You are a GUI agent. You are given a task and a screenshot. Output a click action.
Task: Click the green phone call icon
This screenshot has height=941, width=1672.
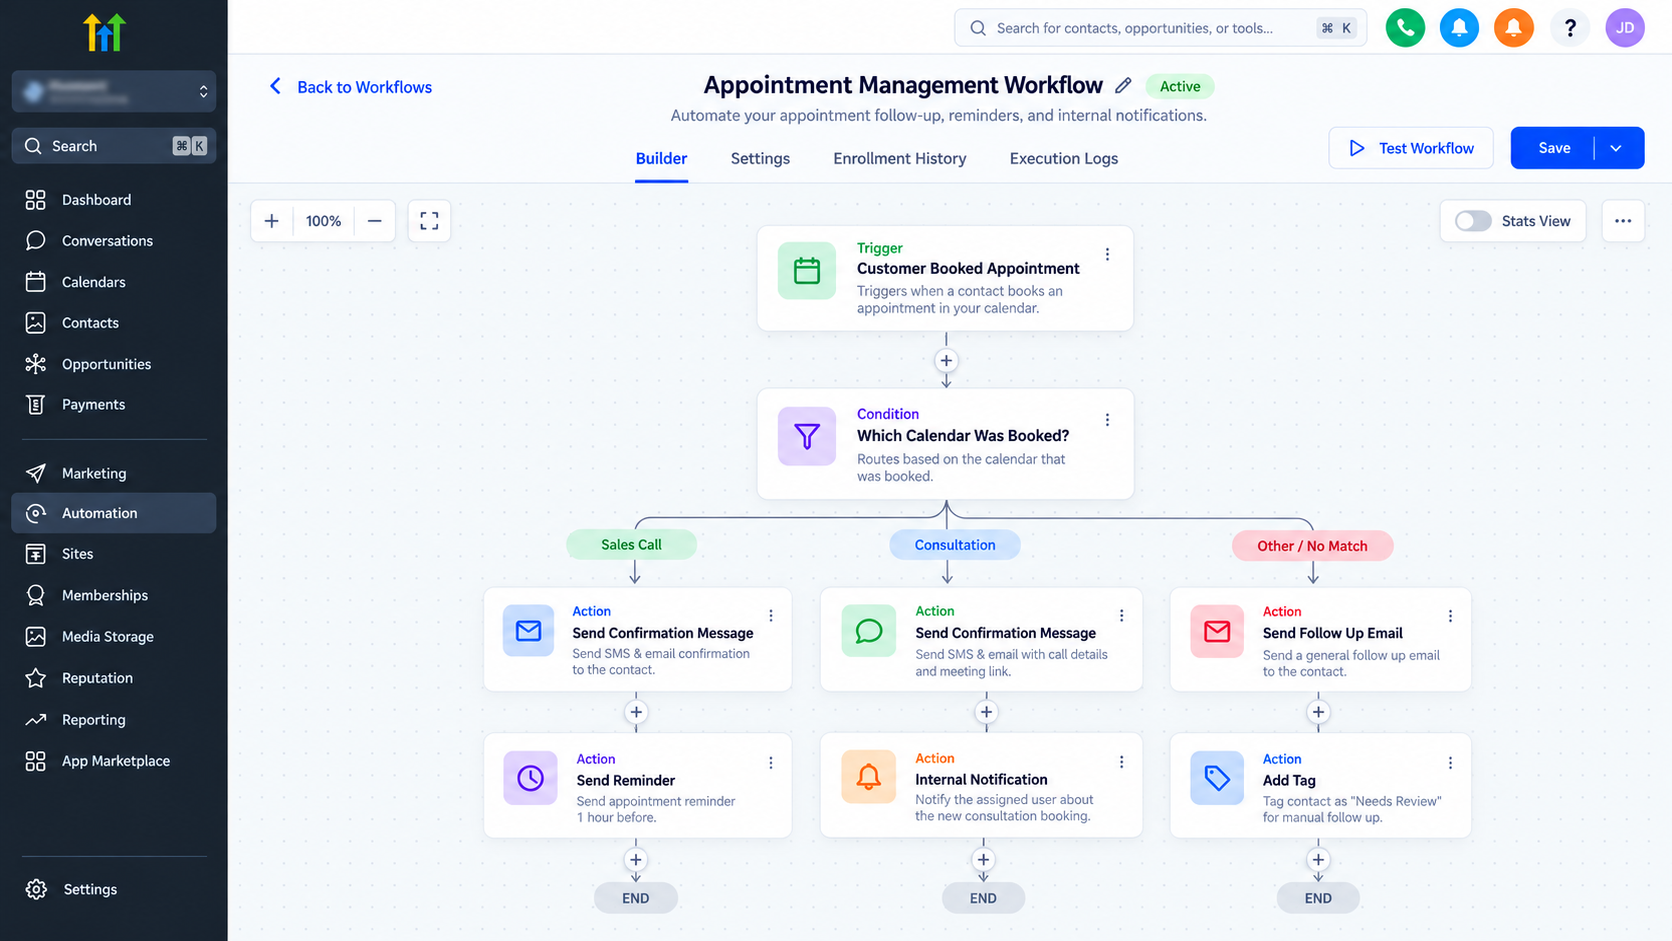click(x=1405, y=28)
